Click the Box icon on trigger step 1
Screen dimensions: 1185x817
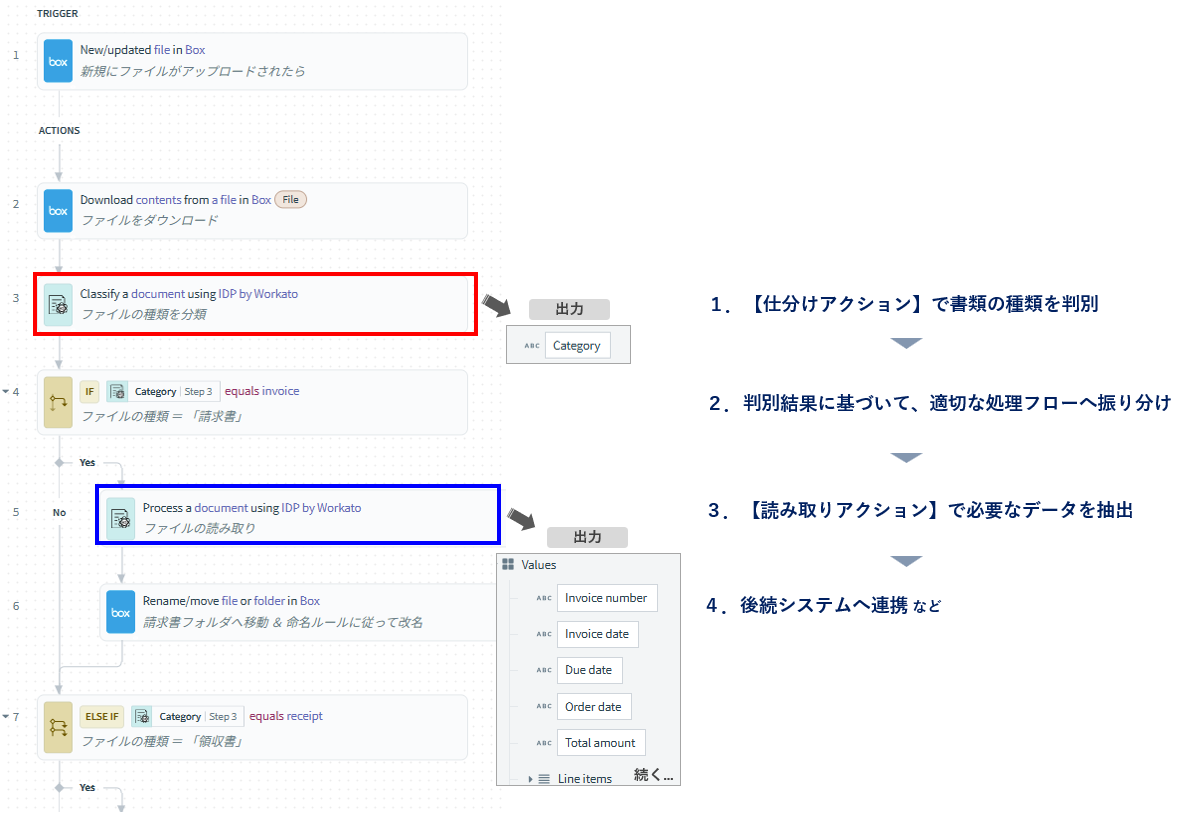click(58, 61)
